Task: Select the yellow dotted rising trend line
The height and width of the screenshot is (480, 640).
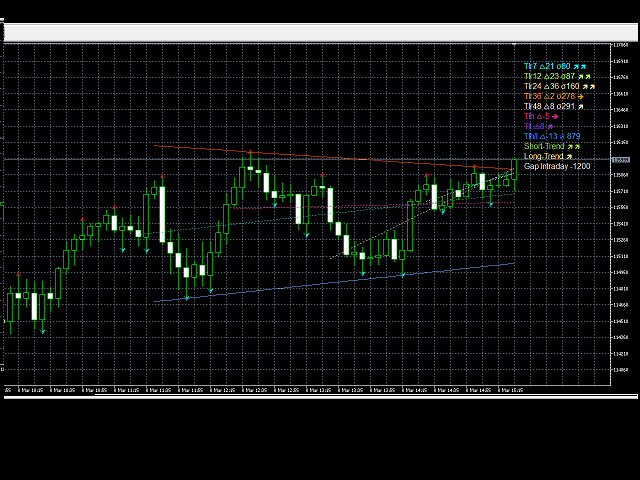Action: [420, 216]
